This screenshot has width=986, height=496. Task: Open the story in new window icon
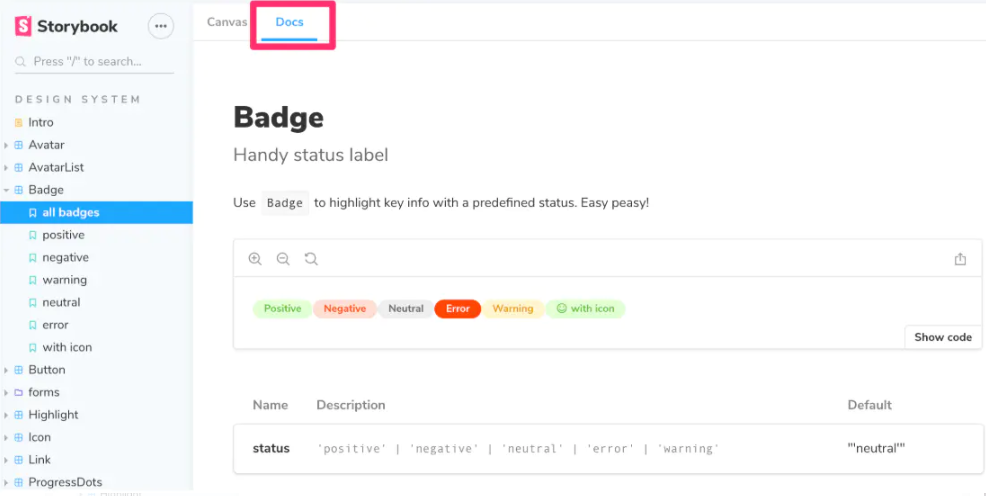(x=960, y=259)
